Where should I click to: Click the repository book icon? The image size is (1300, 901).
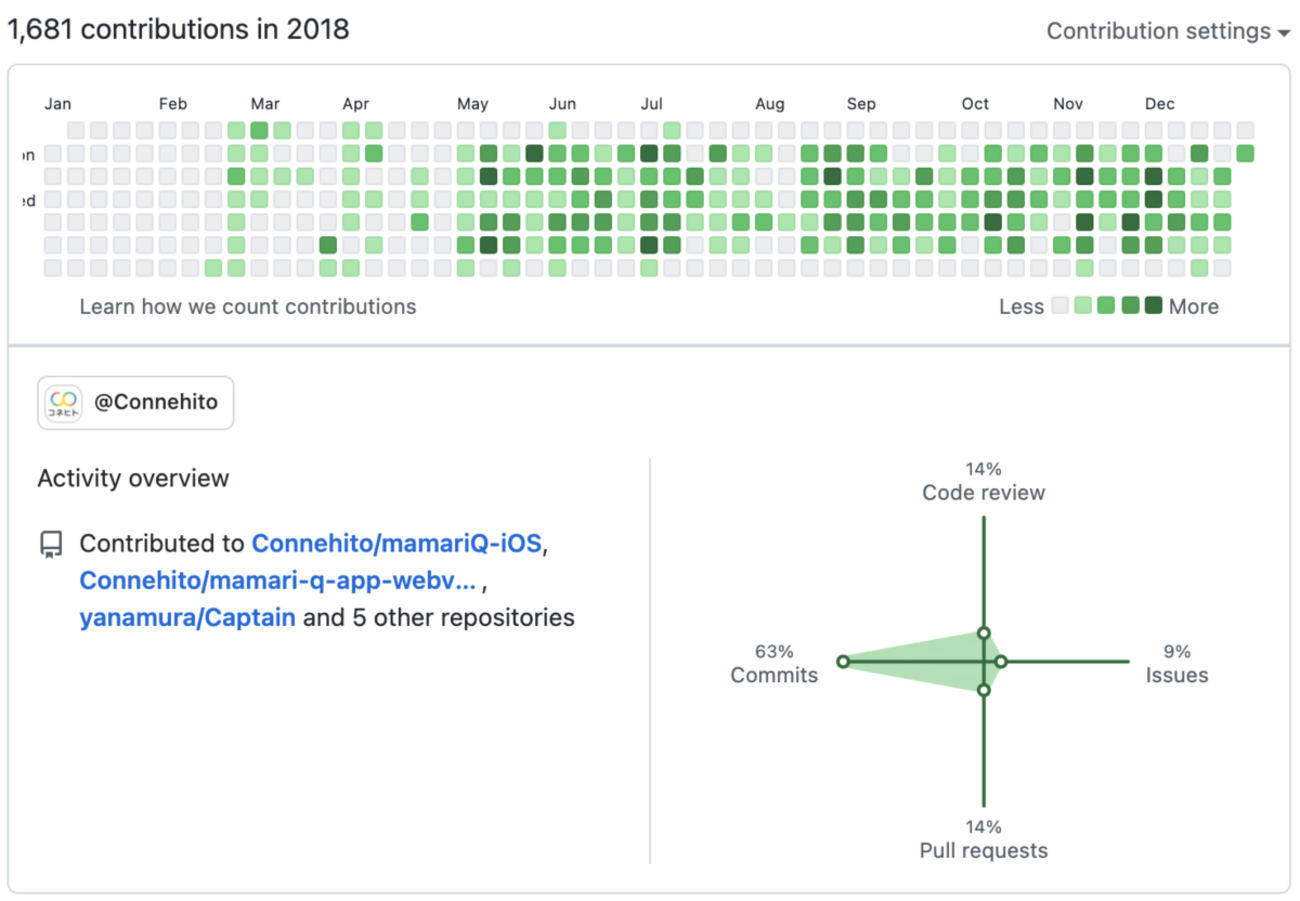51,545
